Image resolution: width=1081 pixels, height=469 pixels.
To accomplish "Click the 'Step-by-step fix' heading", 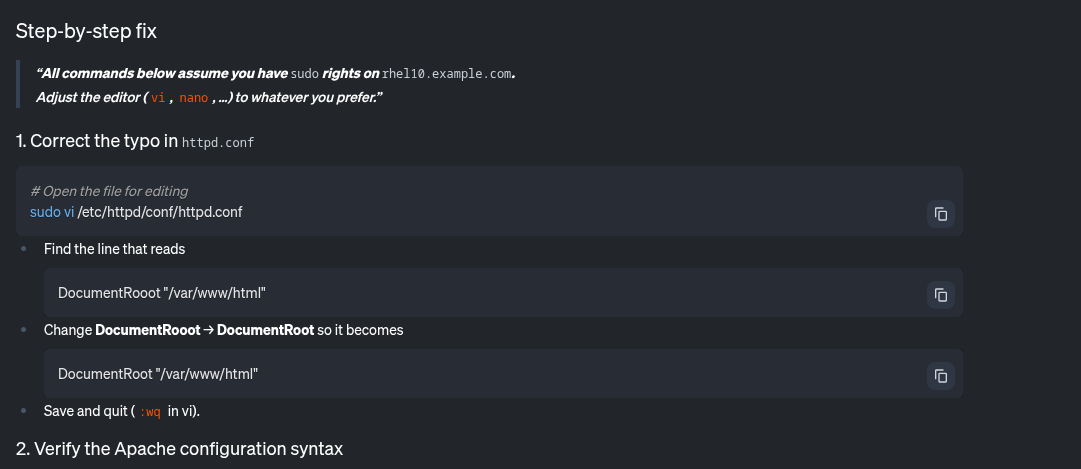I will (86, 31).
